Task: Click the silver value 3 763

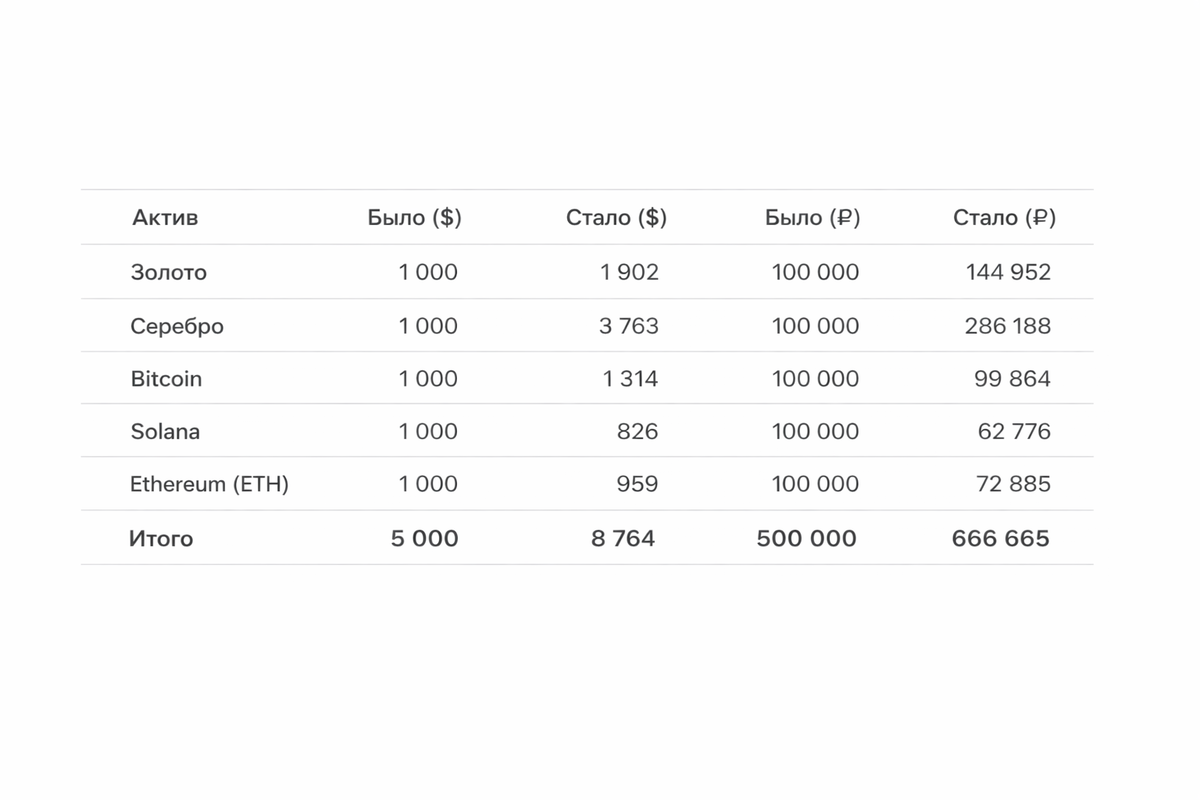Action: tap(629, 326)
